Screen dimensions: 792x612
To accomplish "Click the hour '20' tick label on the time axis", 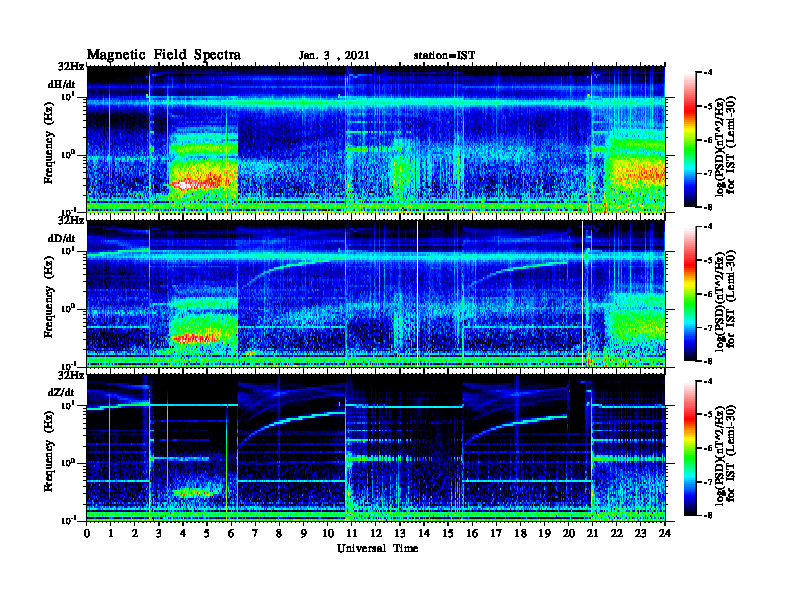I will pyautogui.click(x=568, y=534).
